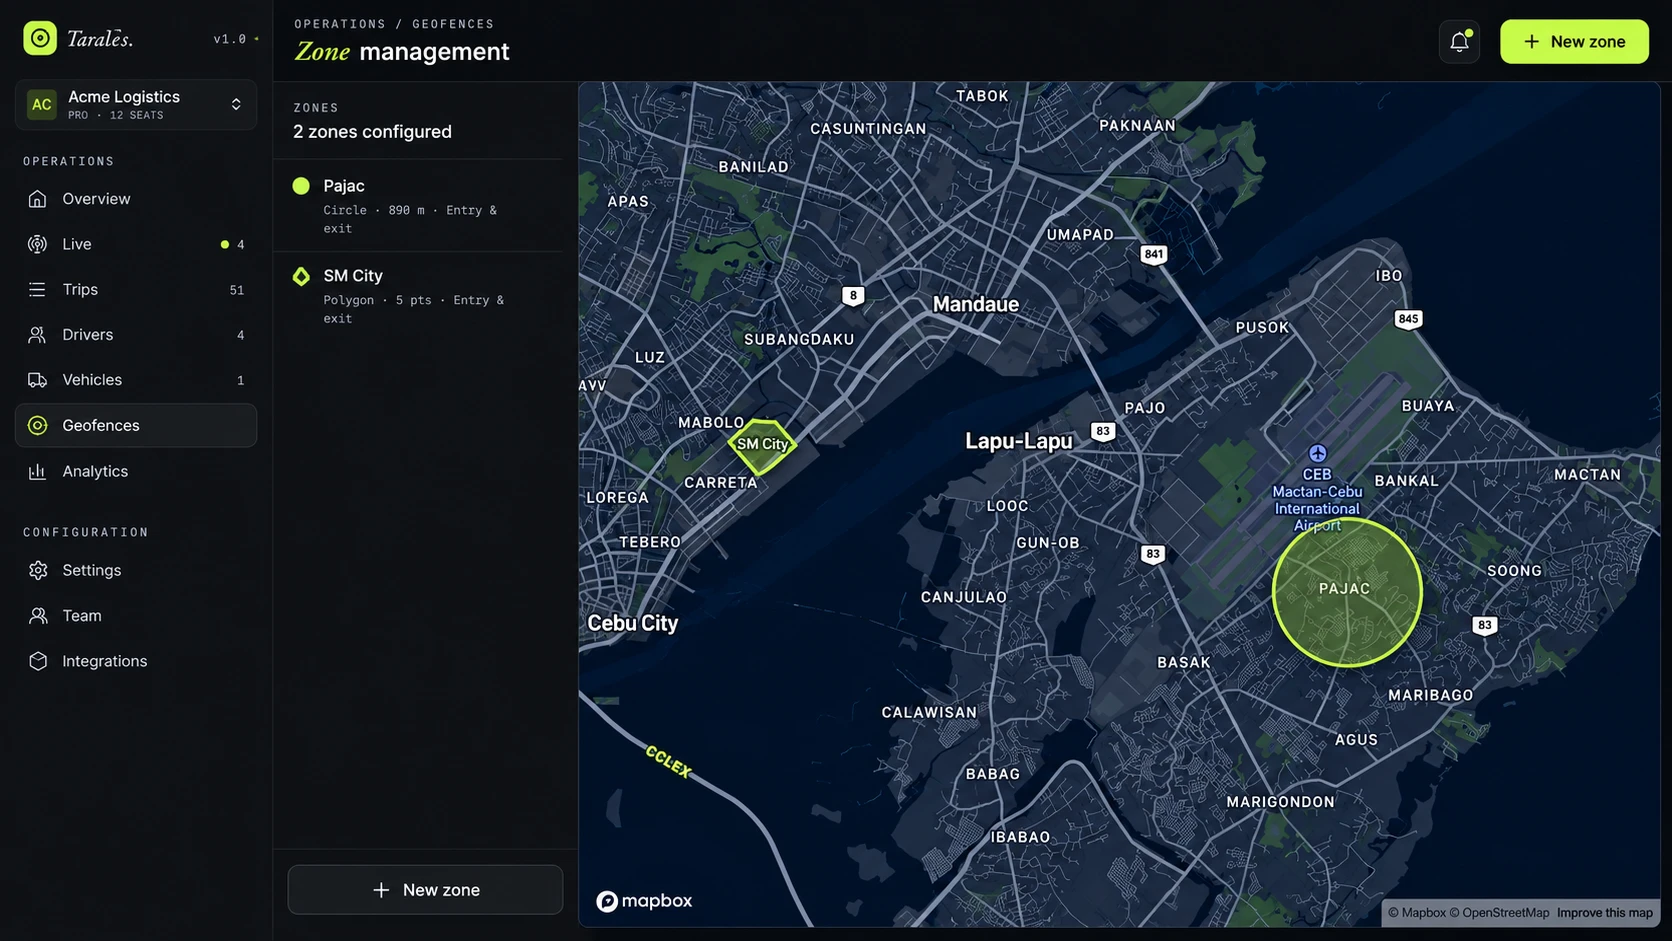Click the Geofences target icon
The image size is (1672, 941).
38,426
